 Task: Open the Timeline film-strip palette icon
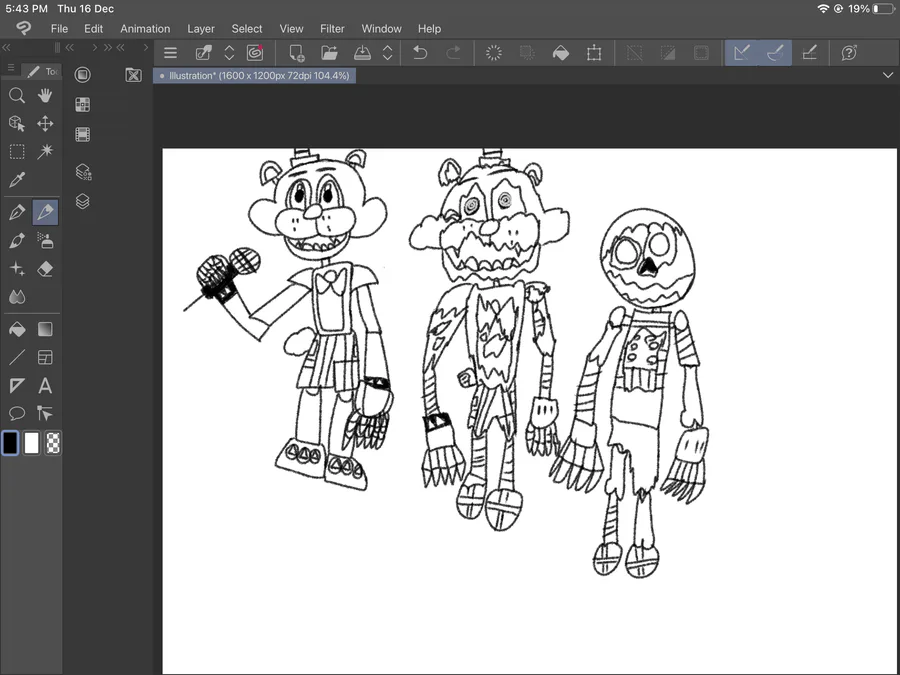(x=83, y=134)
